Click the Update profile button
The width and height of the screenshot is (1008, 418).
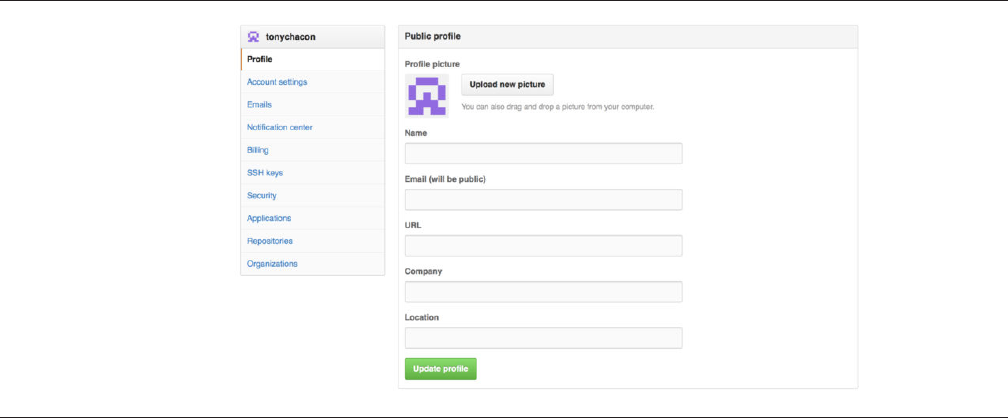point(441,369)
